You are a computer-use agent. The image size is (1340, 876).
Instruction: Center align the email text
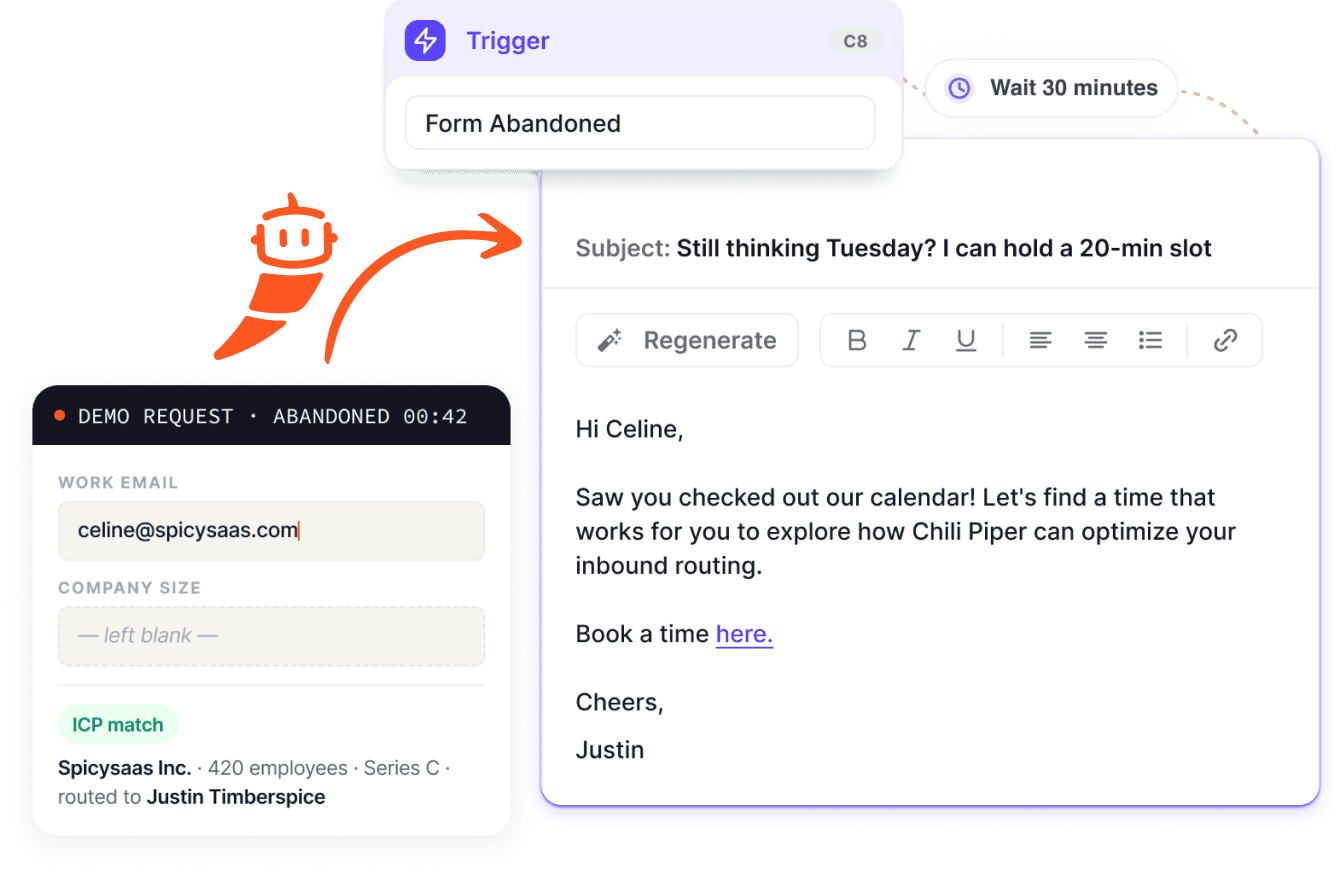(x=1095, y=341)
